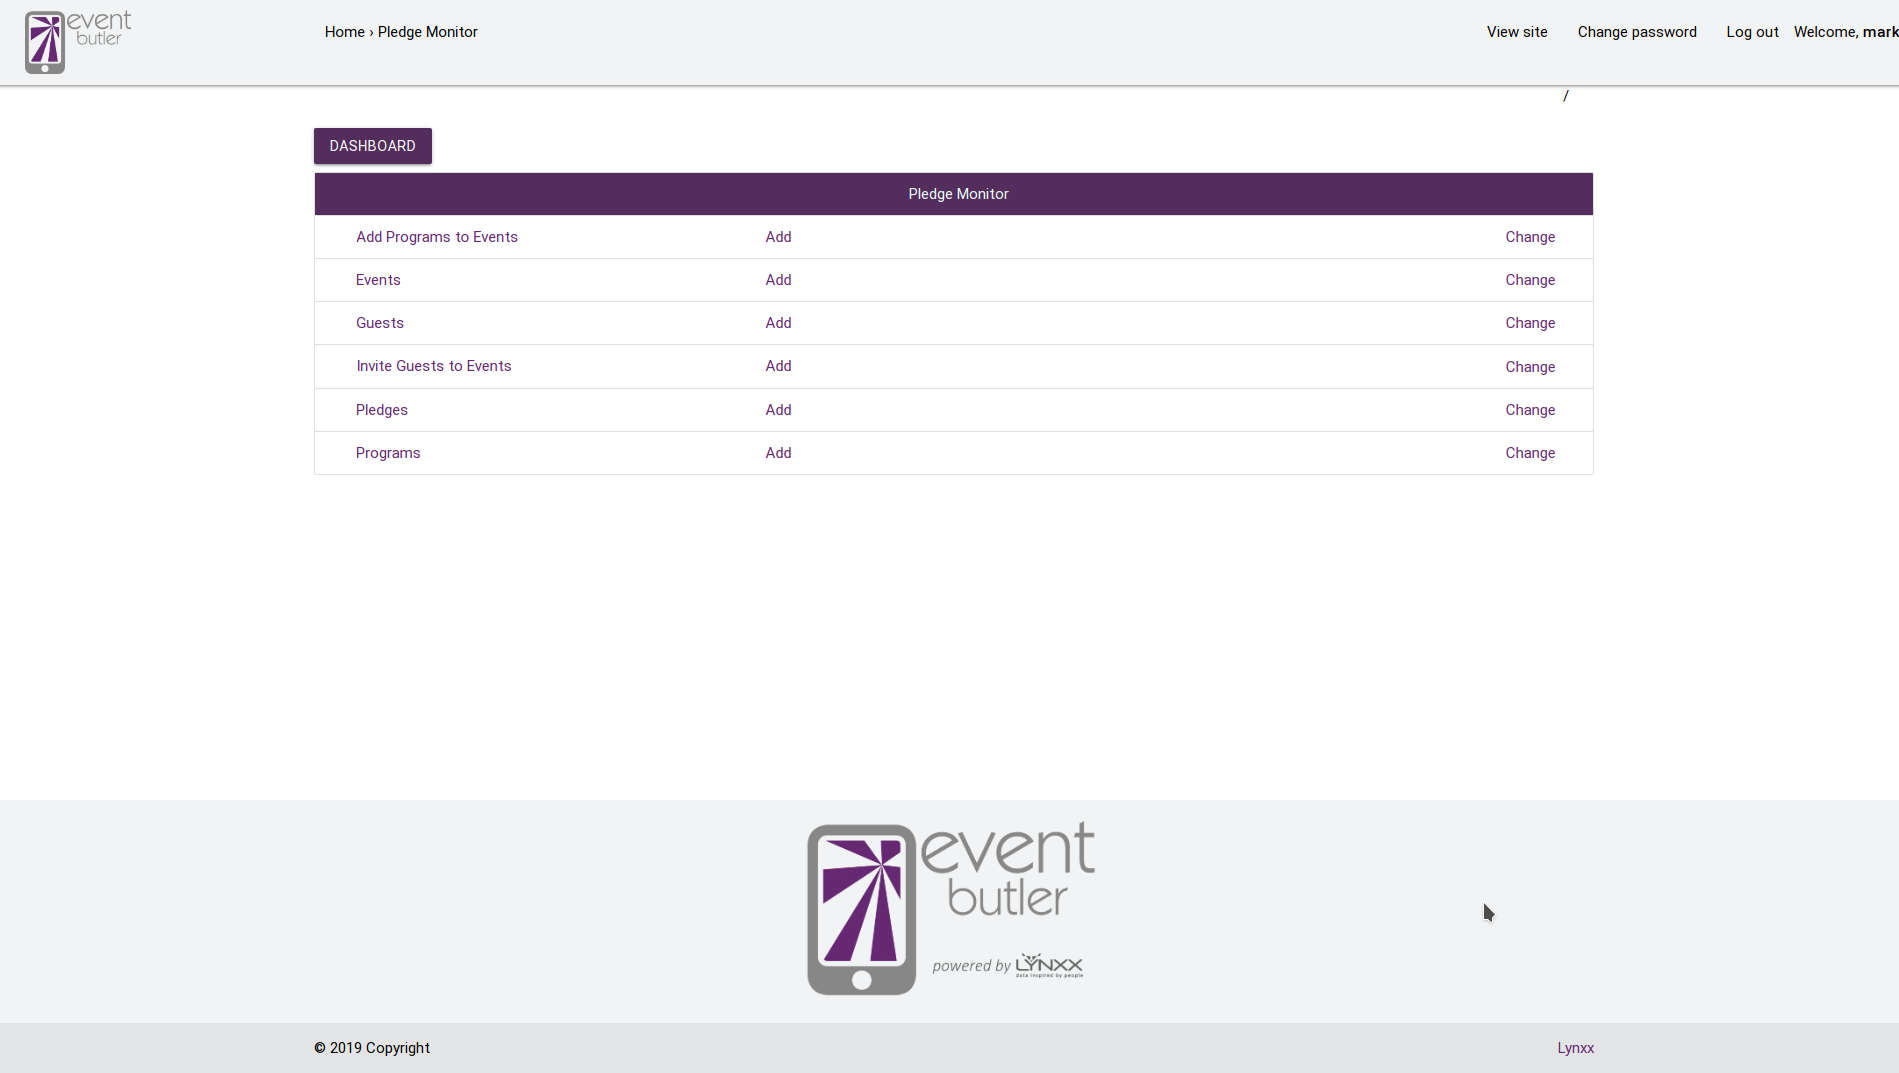The image size is (1899, 1073).
Task: Click the Welcome, mark username text
Action: (x=1844, y=31)
